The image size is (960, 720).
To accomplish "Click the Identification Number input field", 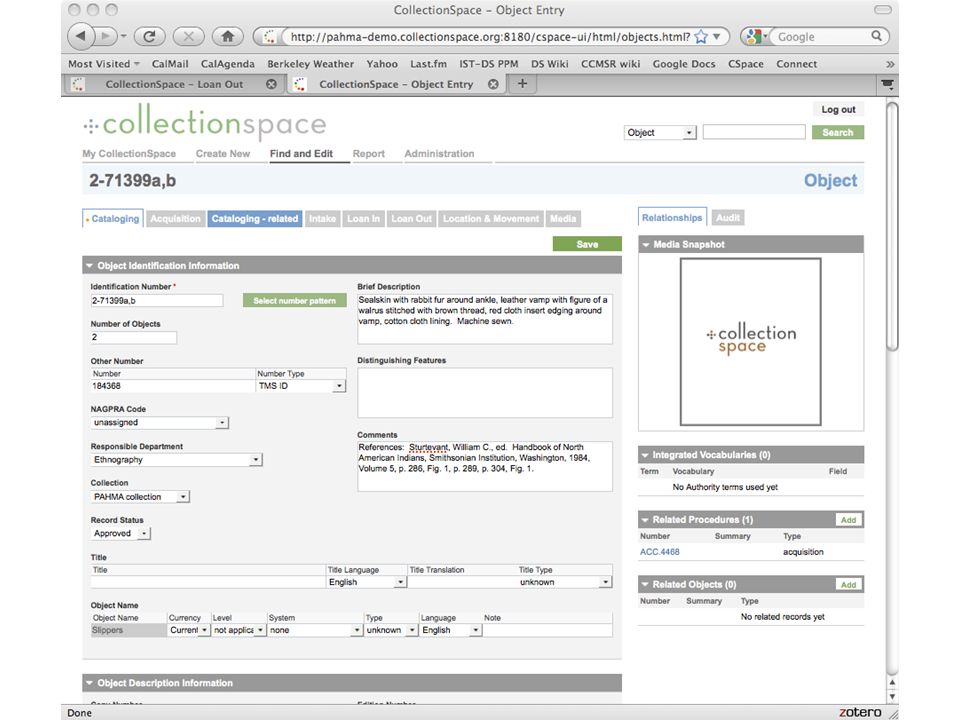I will 157,301.
